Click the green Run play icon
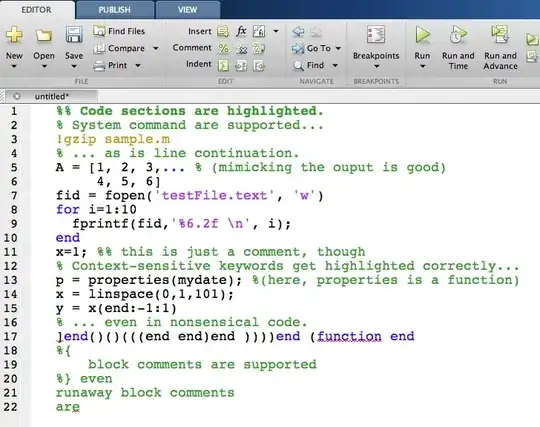Image resolution: width=540 pixels, height=427 pixels. point(423,35)
